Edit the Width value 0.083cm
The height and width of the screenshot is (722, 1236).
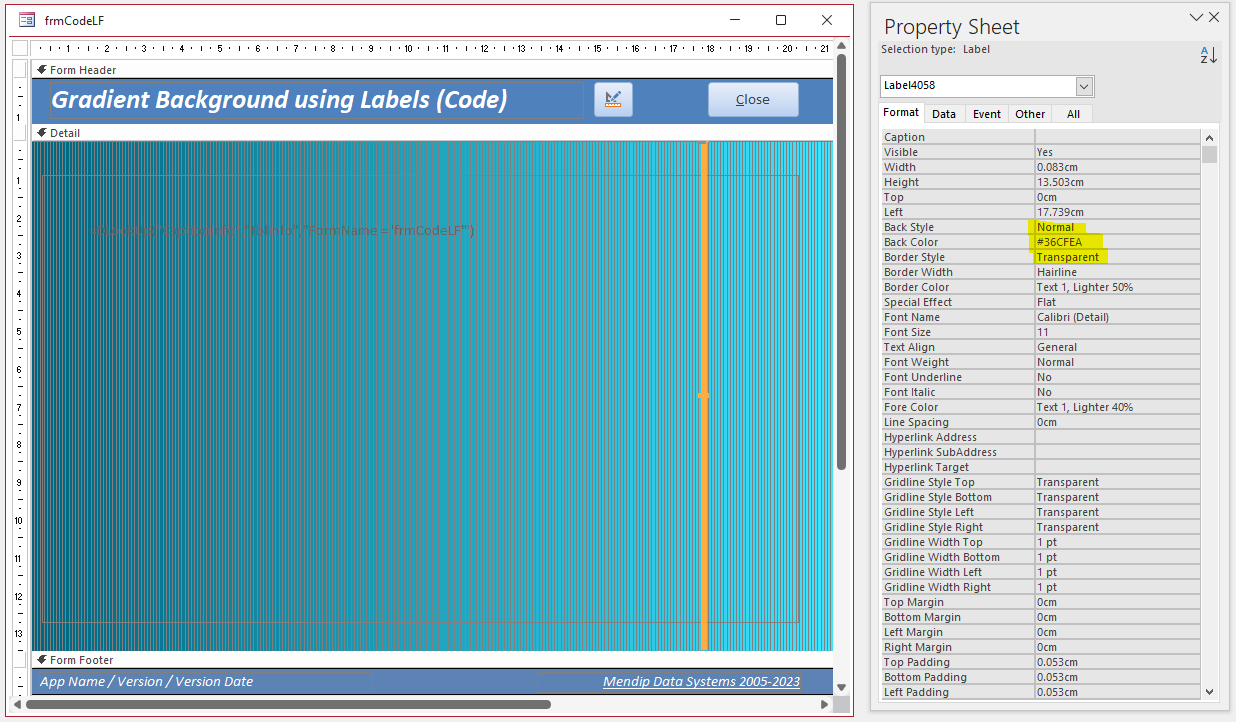tap(1117, 167)
